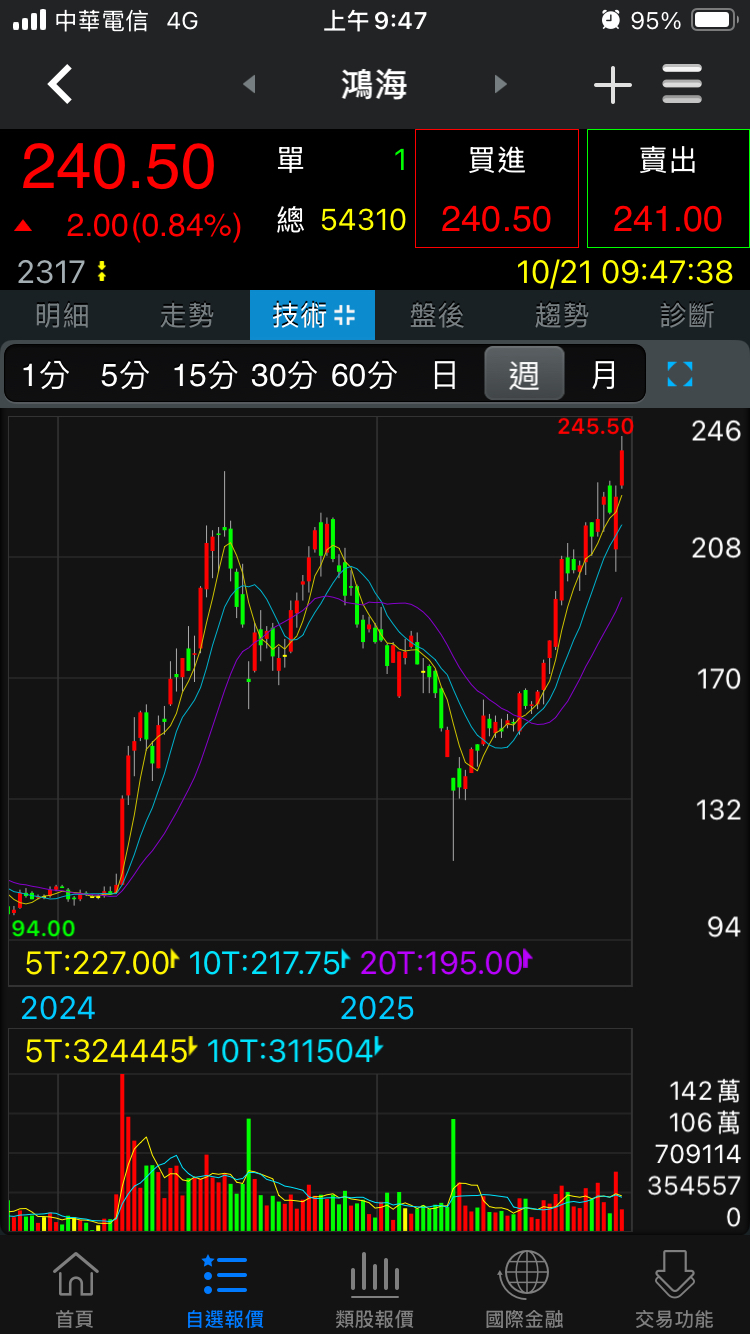Select the 15分 interval
This screenshot has height=1334, width=750.
(204, 375)
